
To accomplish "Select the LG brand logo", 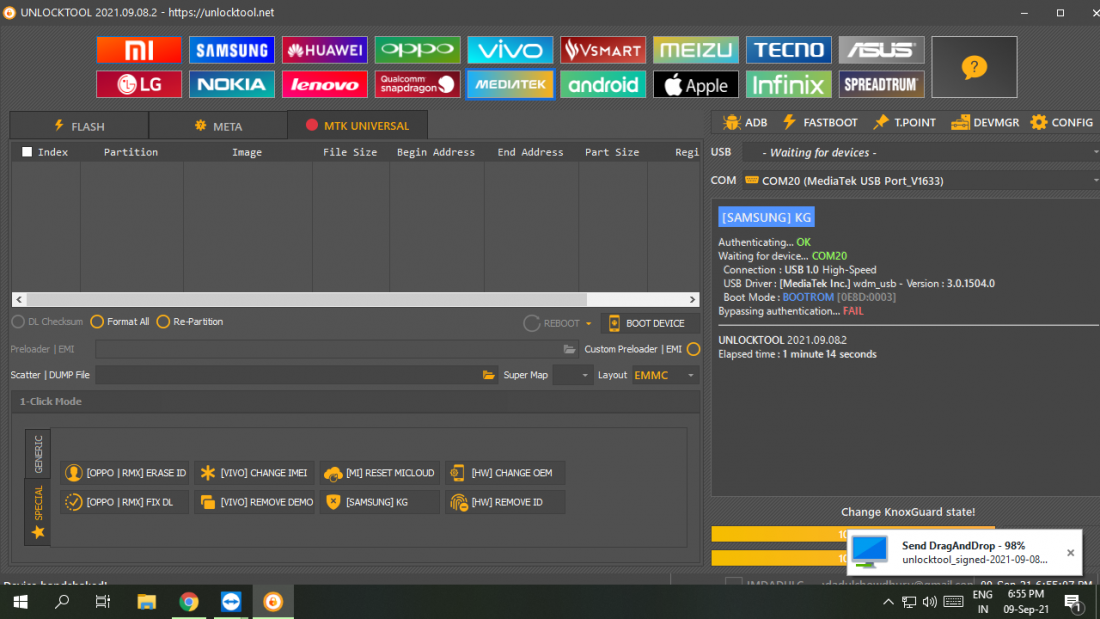I will pos(139,84).
